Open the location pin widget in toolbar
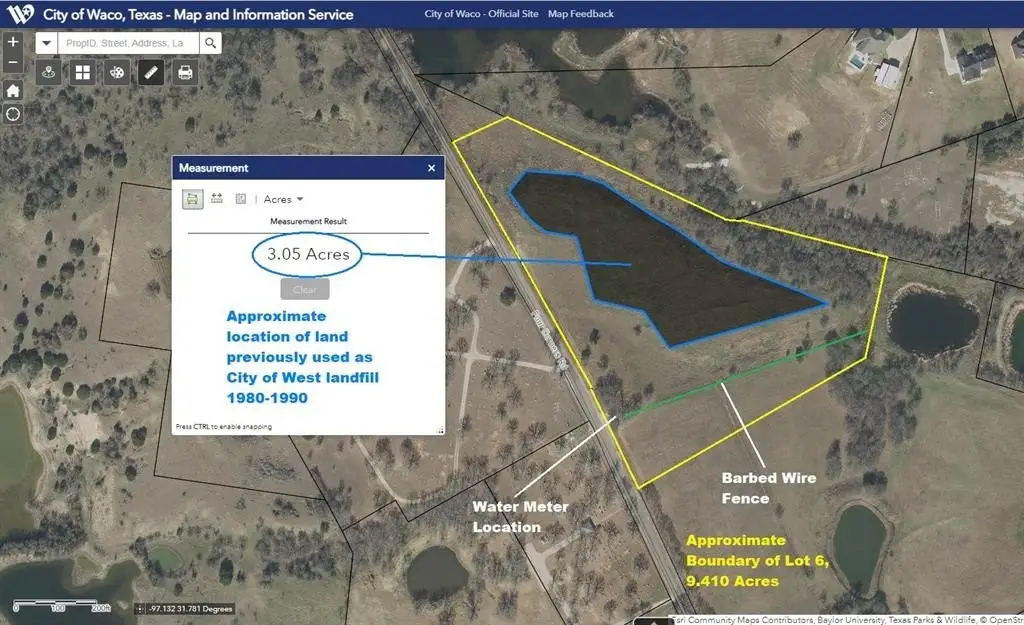 tap(49, 73)
